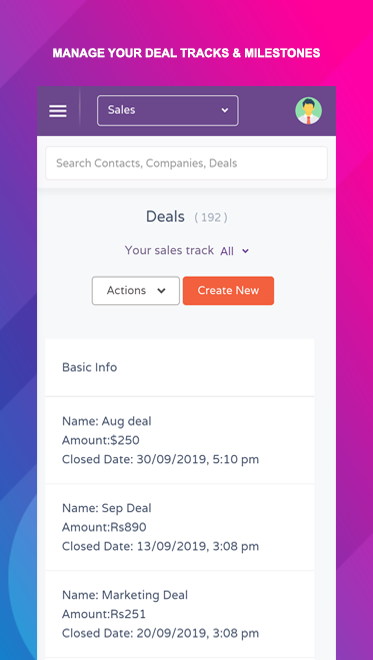Click the chevron next to All

[245, 251]
